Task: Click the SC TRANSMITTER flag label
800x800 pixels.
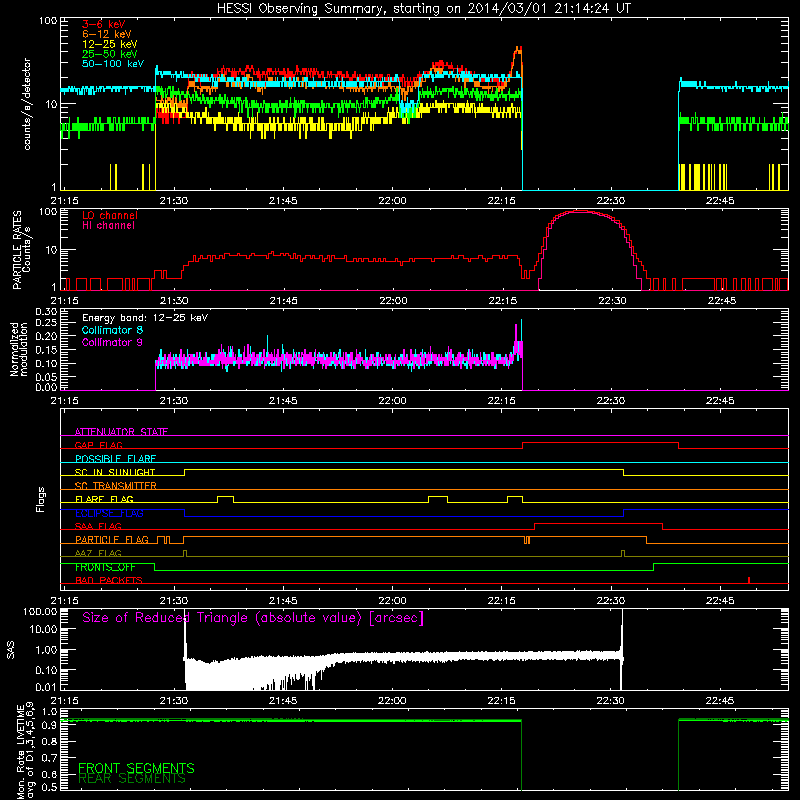Action: (x=115, y=485)
